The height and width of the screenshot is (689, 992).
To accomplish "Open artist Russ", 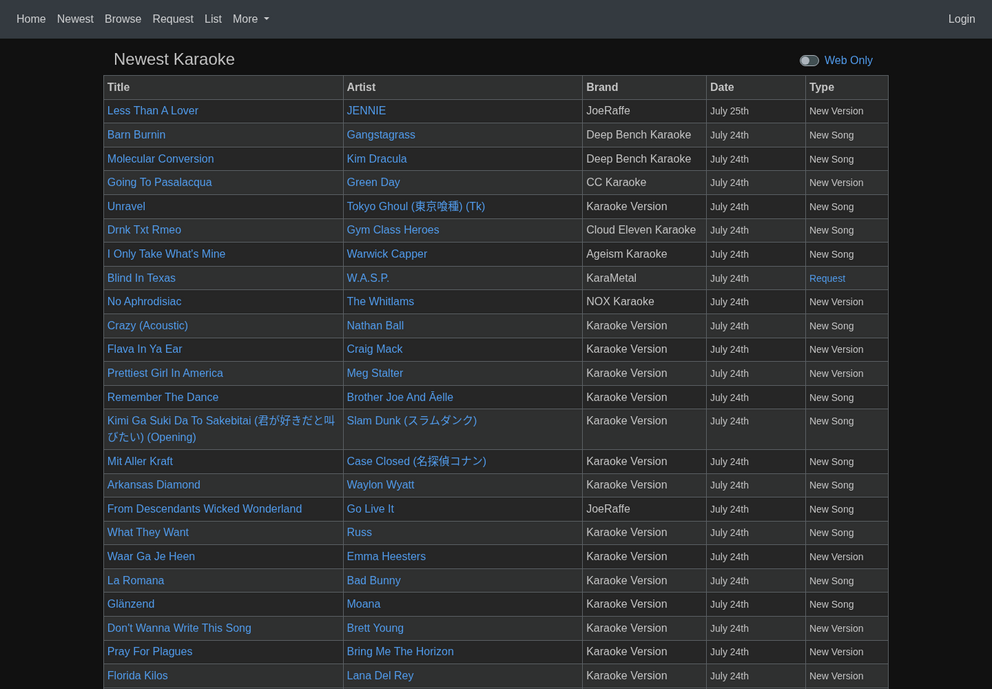I will 359,533.
